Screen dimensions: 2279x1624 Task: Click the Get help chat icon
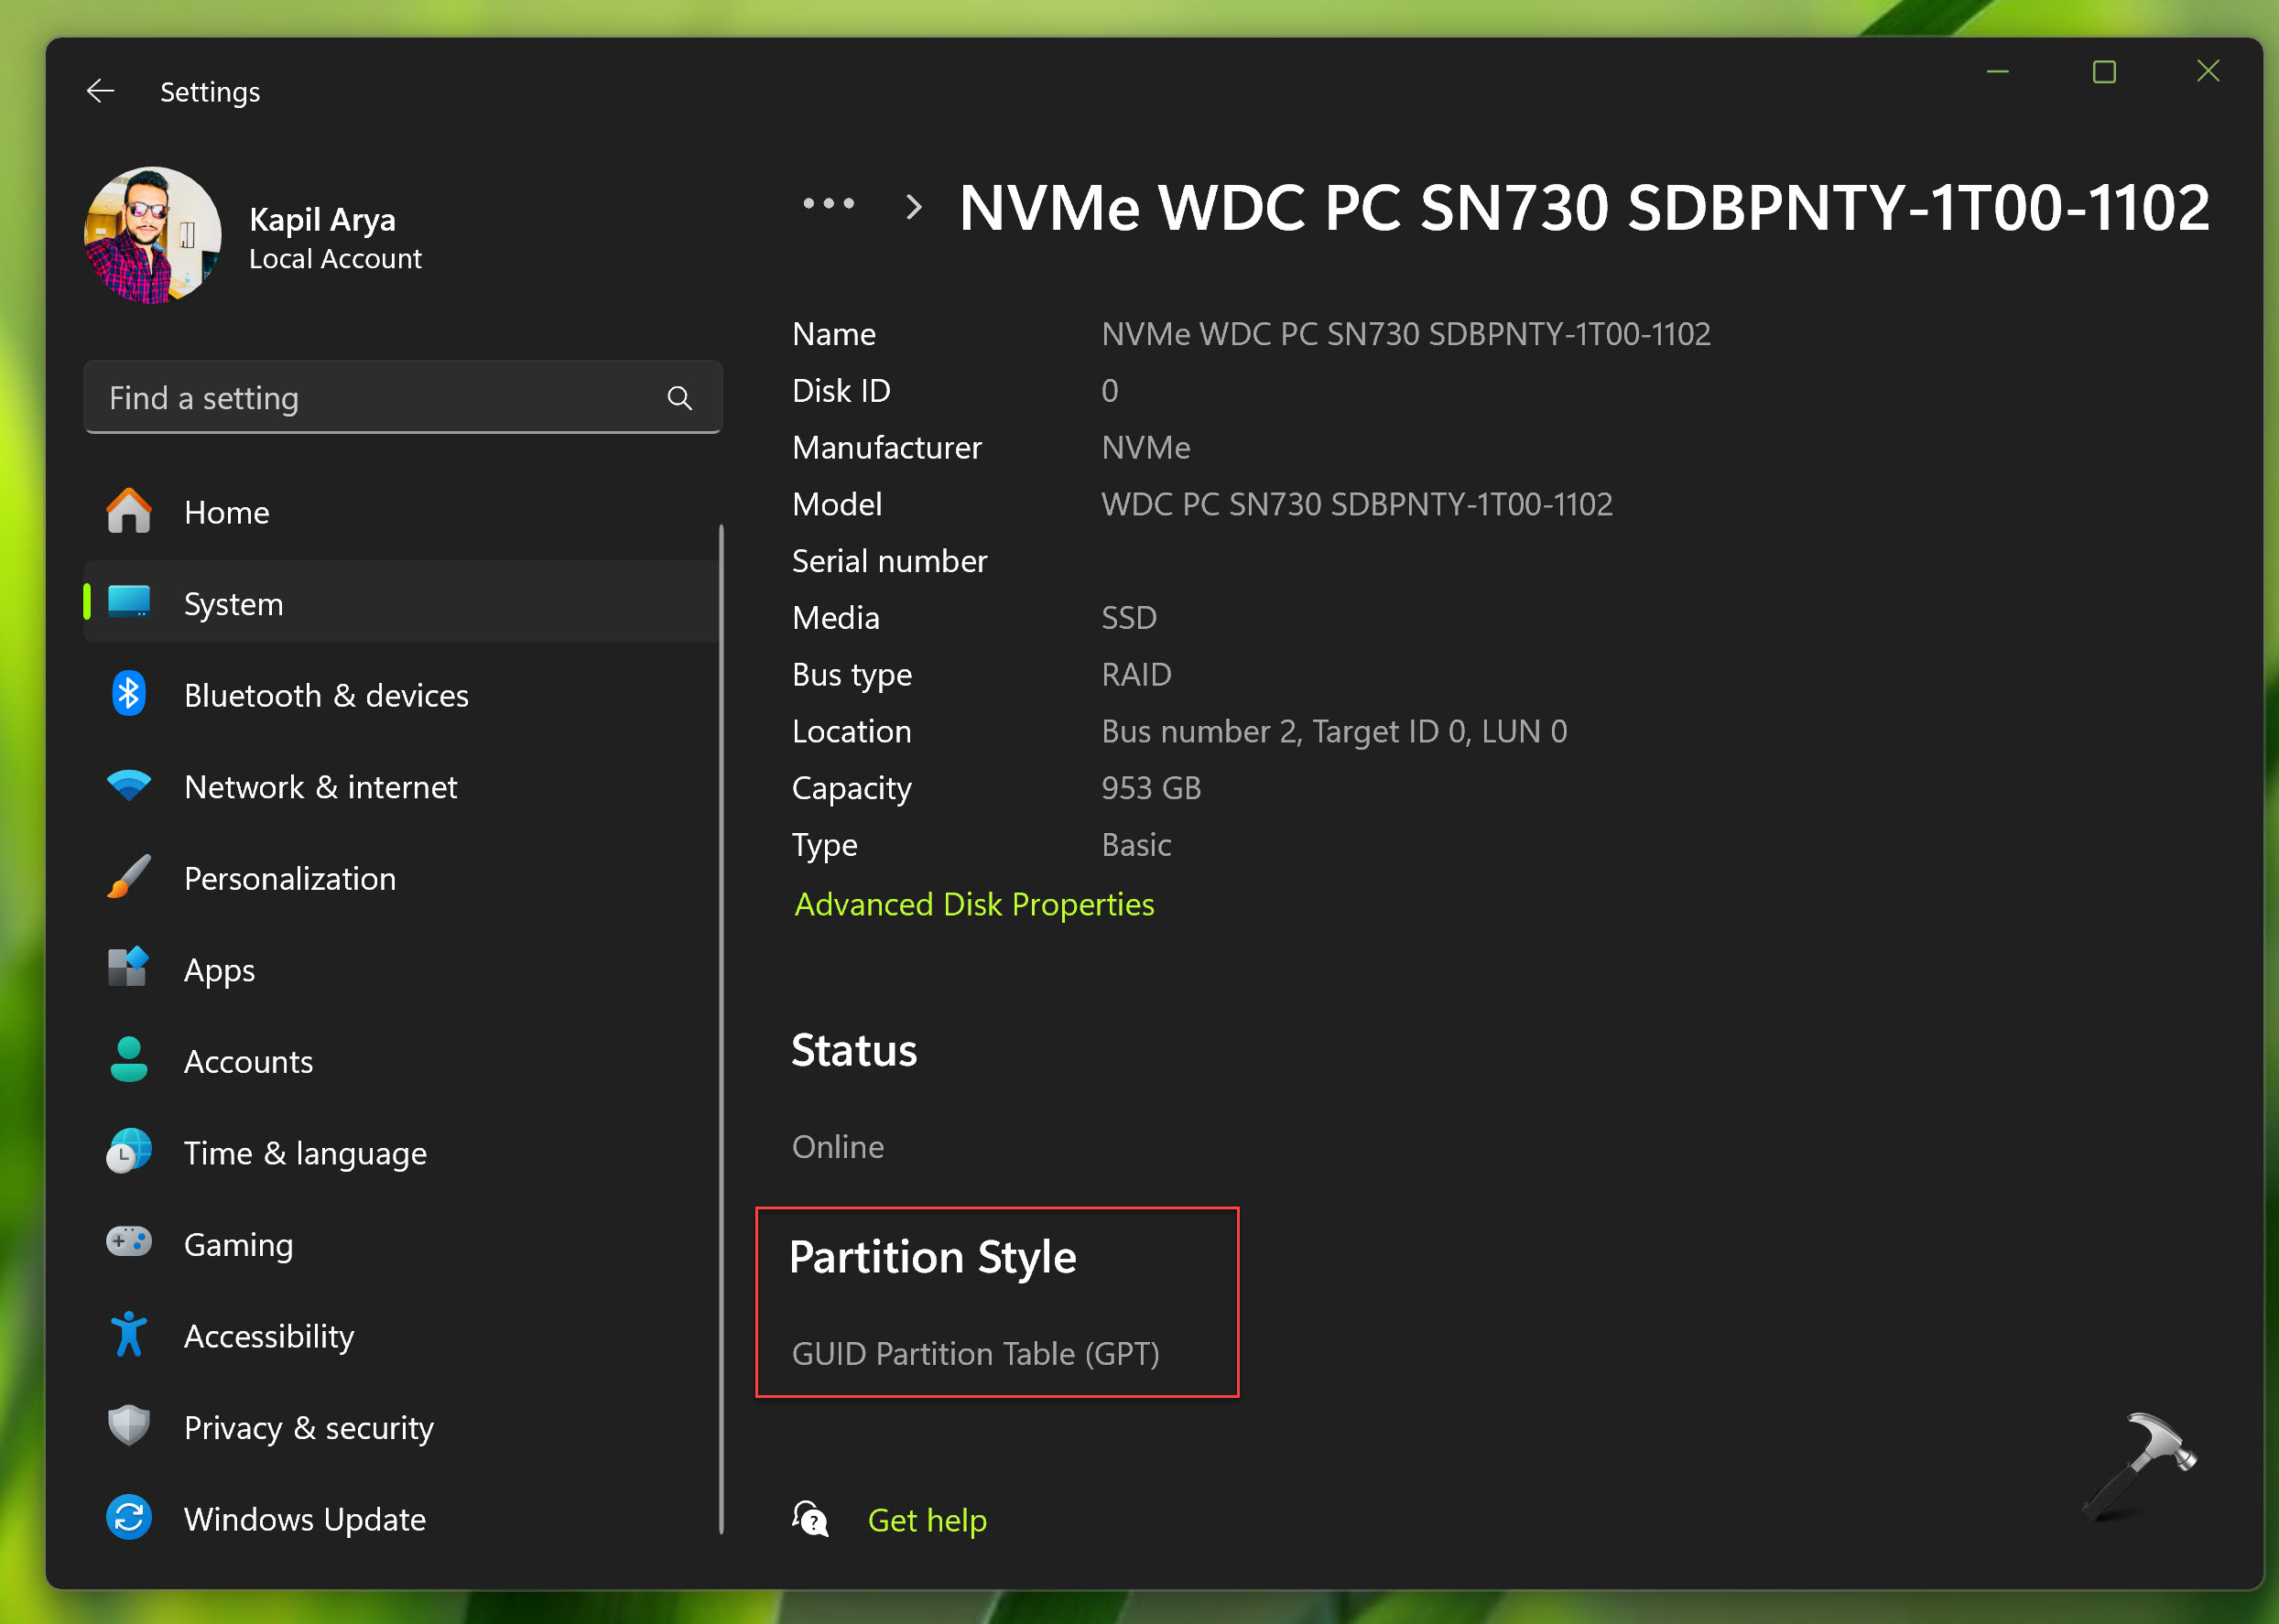pyautogui.click(x=810, y=1519)
